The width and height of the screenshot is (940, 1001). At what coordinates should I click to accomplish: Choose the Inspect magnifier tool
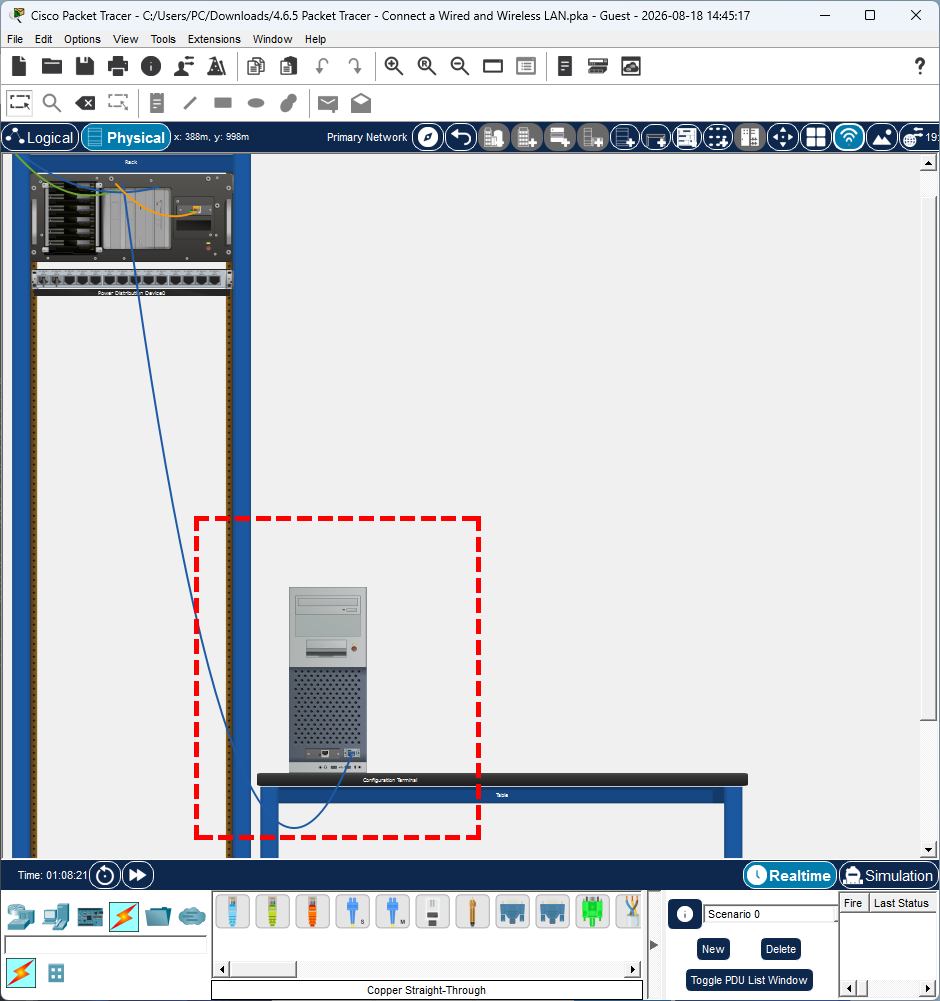(x=52, y=103)
